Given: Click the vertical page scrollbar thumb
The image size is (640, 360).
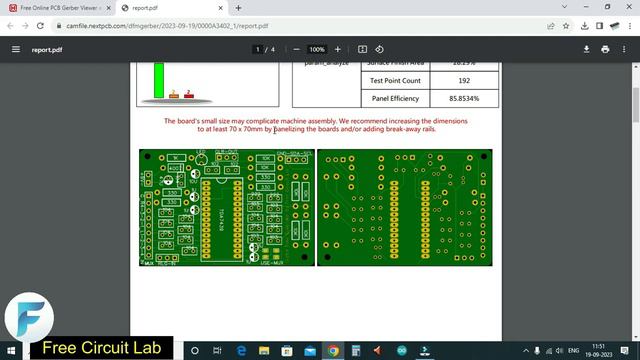Looking at the screenshot, I should pyautogui.click(x=636, y=104).
